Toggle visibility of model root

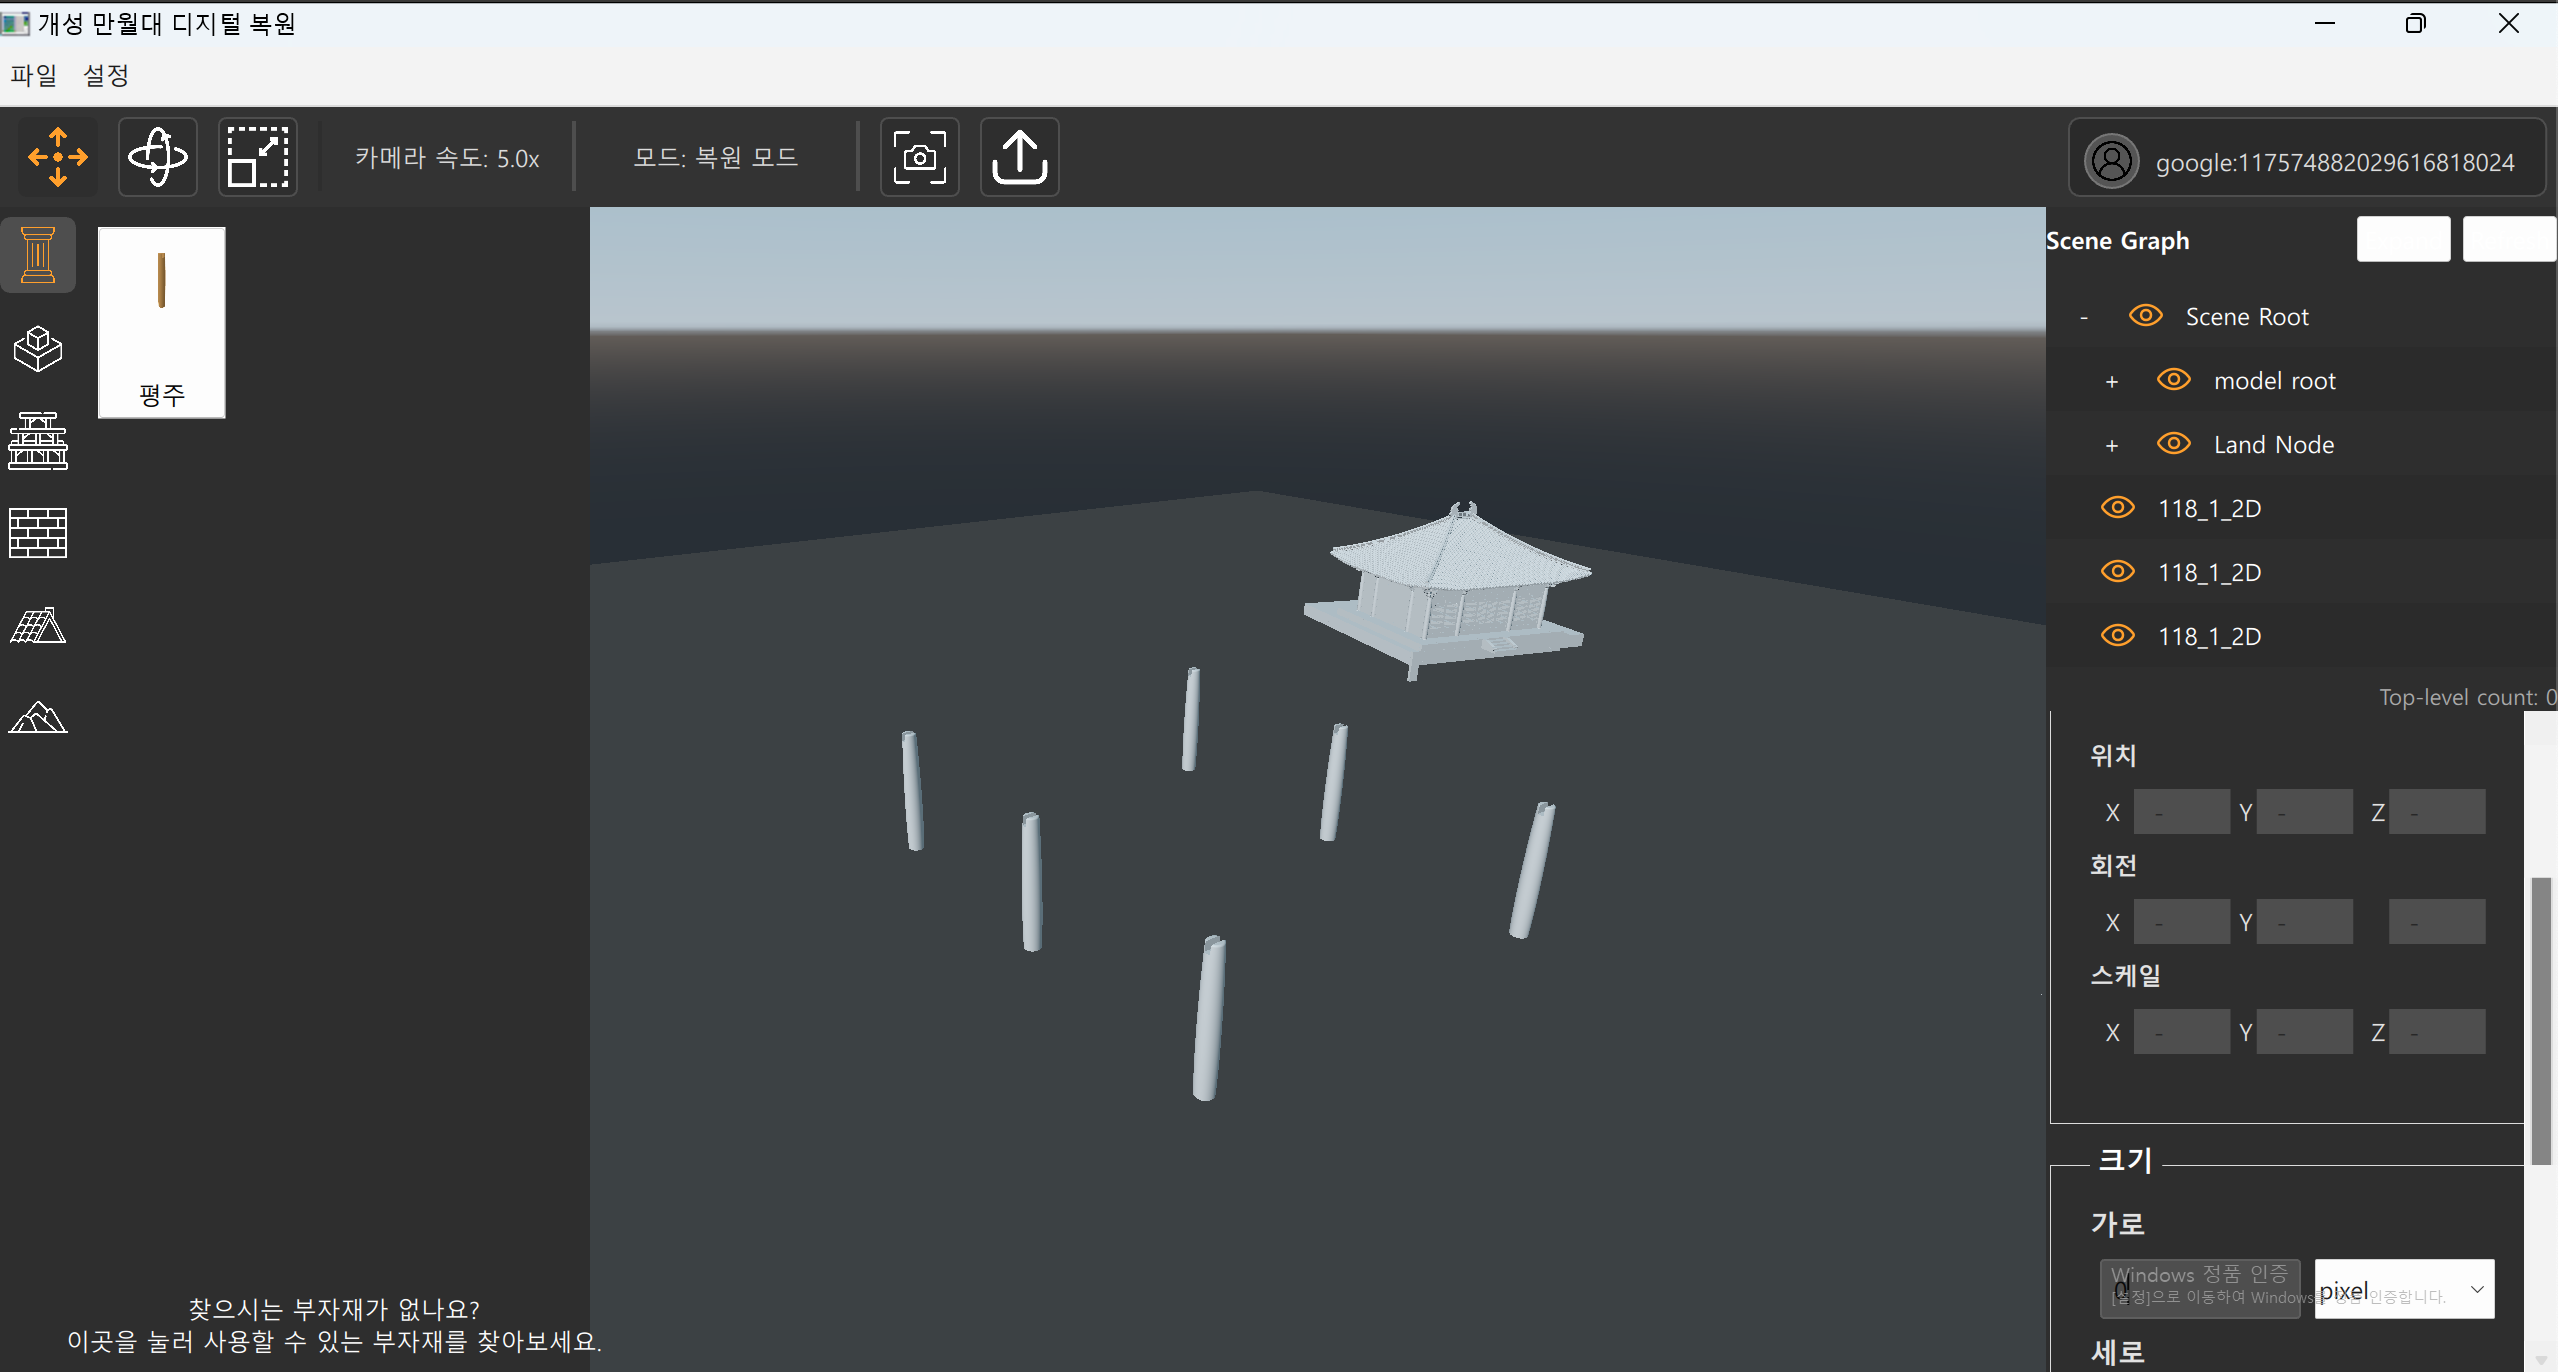coord(2174,380)
